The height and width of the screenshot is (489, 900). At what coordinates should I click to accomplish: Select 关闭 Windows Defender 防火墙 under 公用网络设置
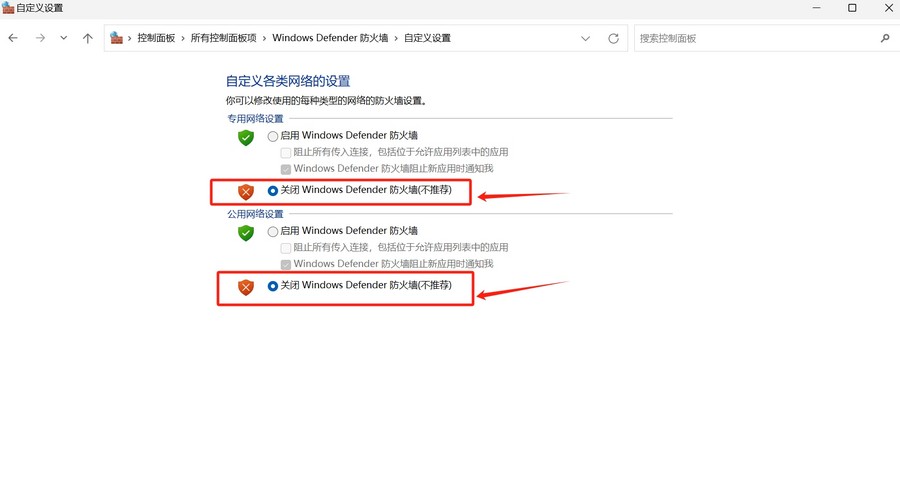coord(273,286)
